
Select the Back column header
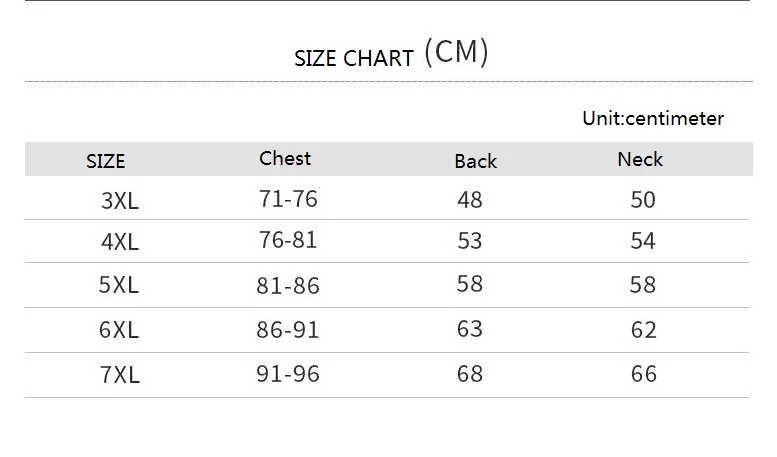point(475,161)
